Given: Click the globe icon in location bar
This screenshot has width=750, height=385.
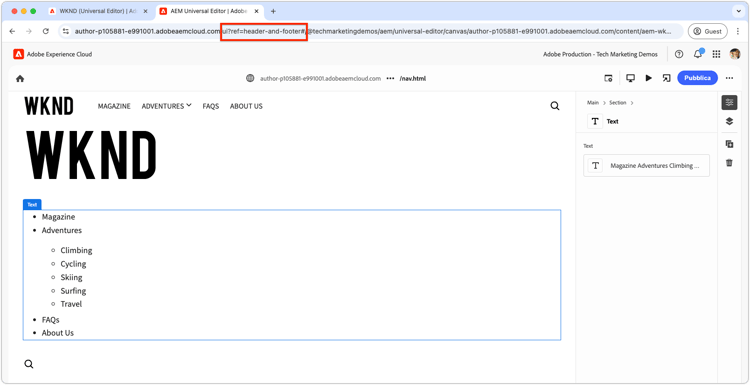Looking at the screenshot, I should pyautogui.click(x=250, y=78).
